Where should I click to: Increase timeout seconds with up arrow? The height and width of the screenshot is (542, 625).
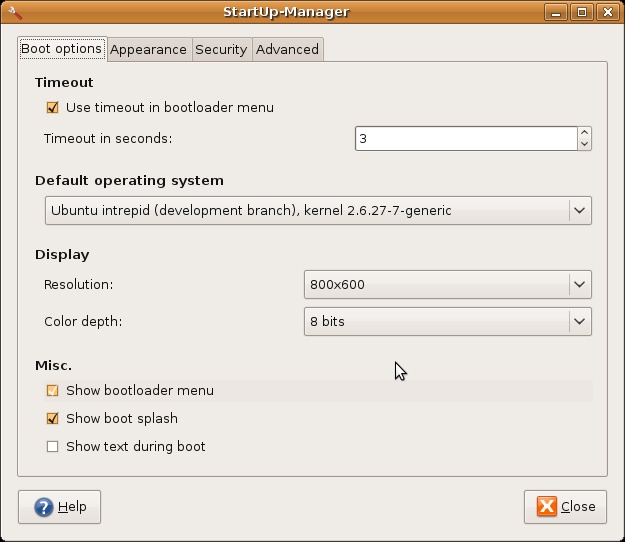584,133
